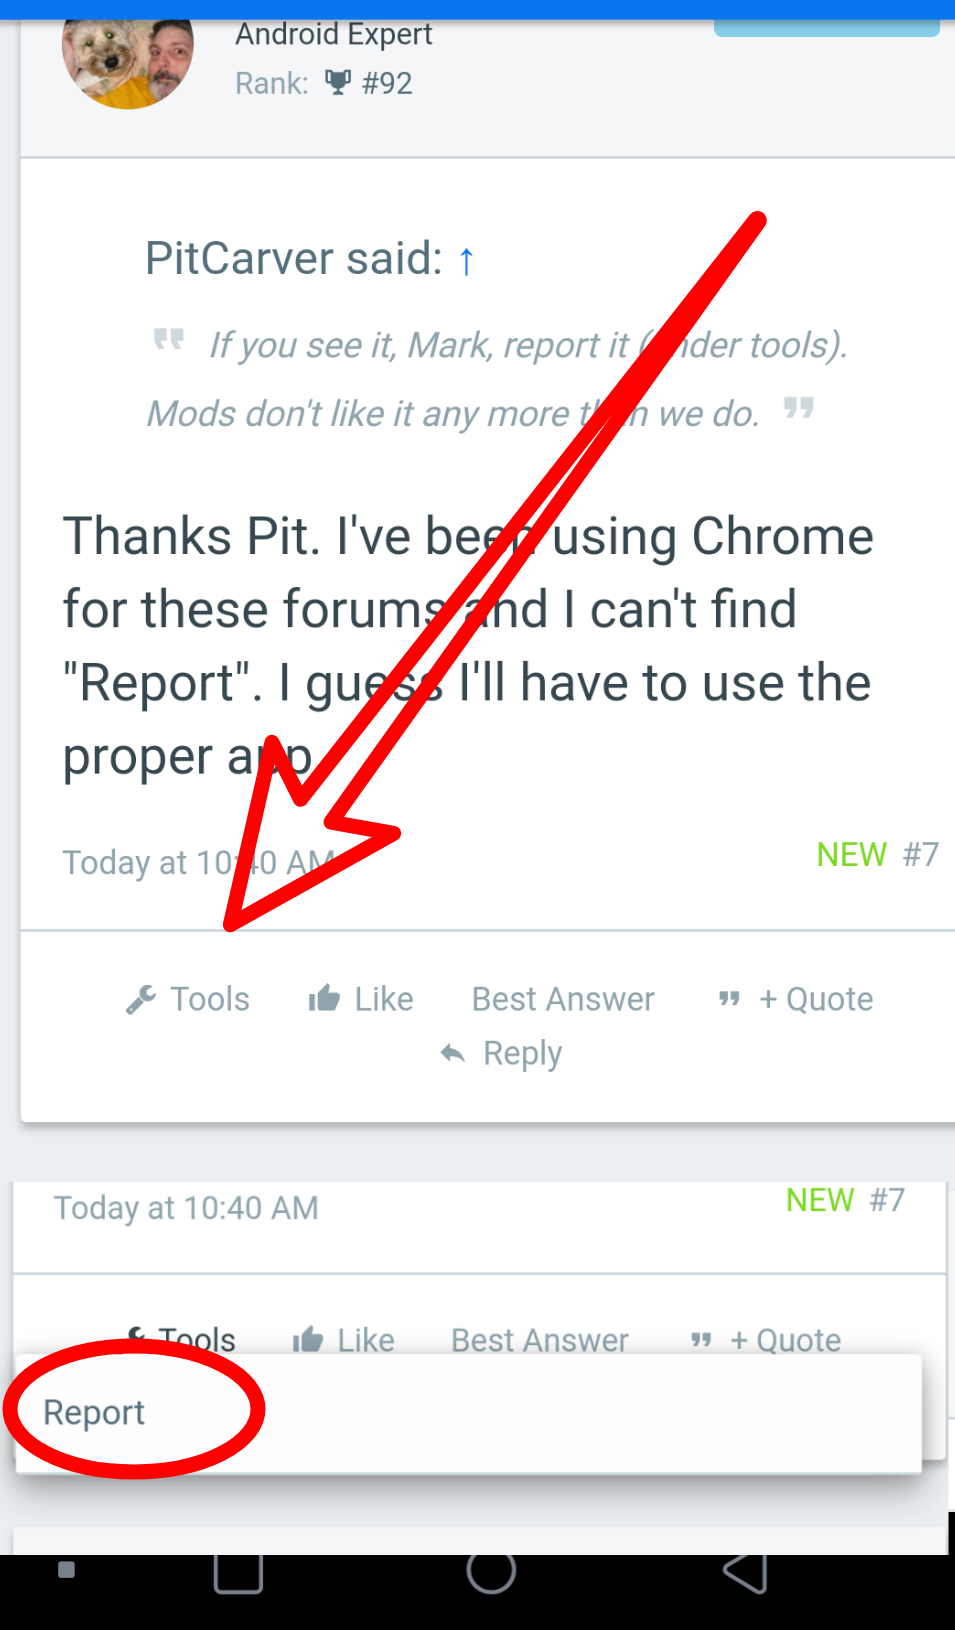Select Report from the Tools popup

tap(94, 1412)
